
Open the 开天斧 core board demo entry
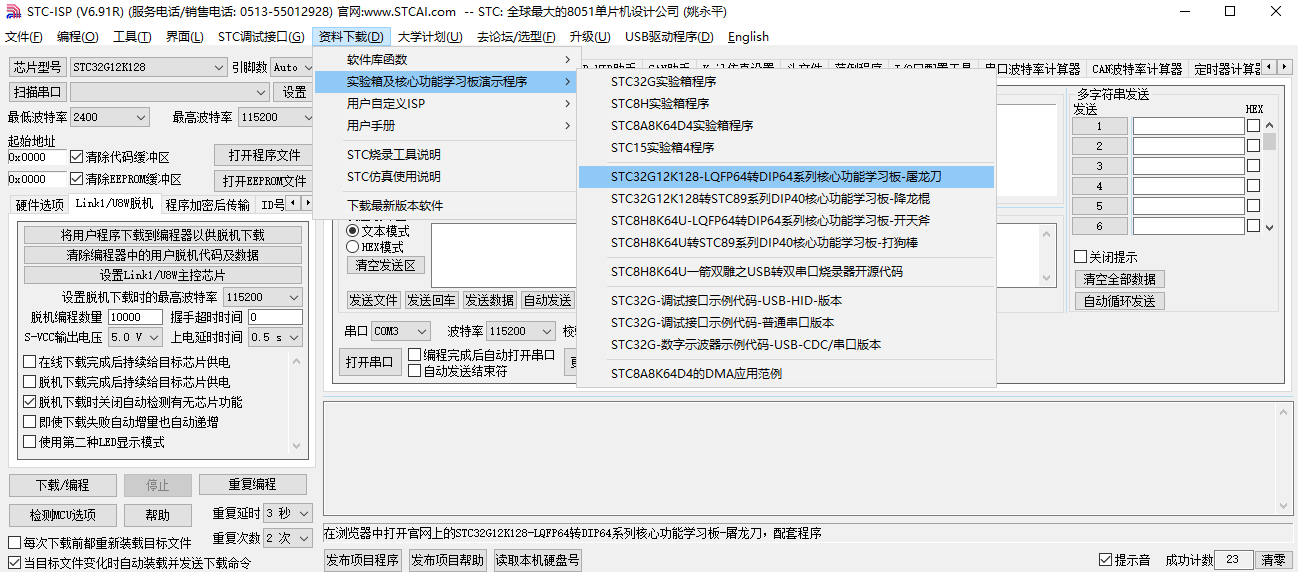786,221
